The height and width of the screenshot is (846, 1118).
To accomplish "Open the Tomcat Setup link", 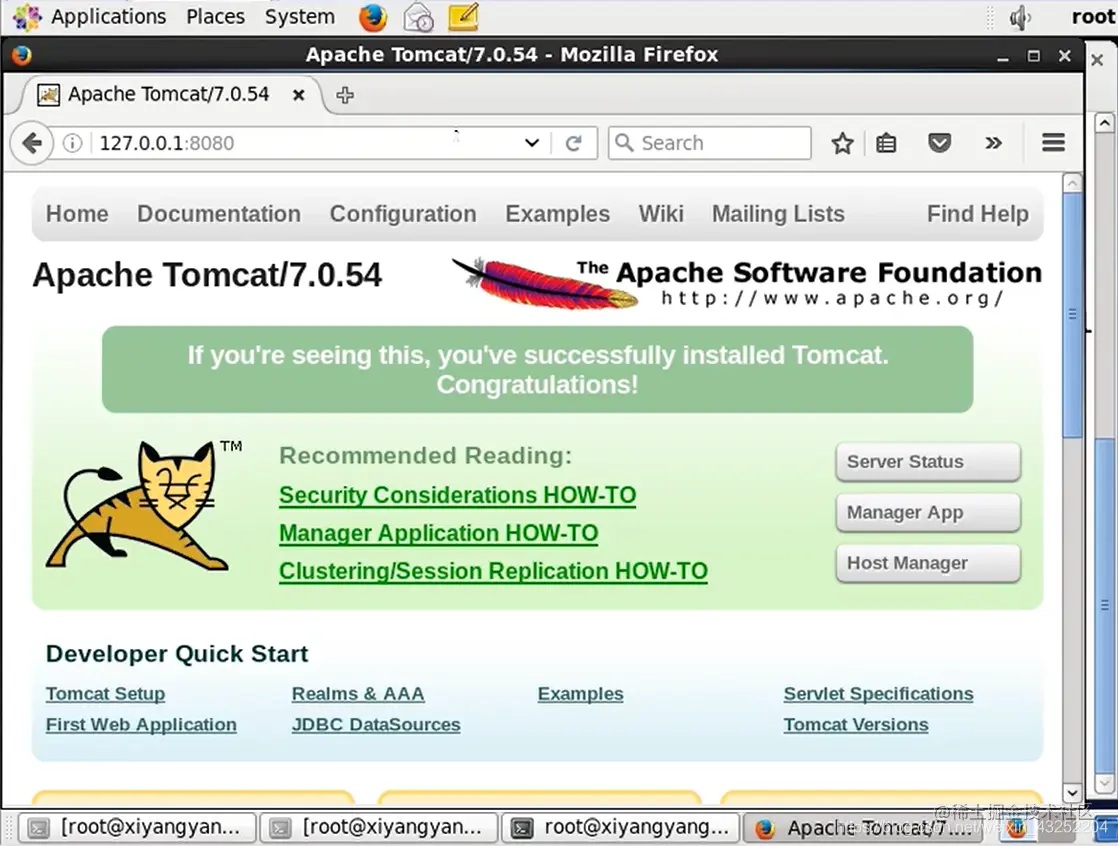I will pyautogui.click(x=106, y=693).
